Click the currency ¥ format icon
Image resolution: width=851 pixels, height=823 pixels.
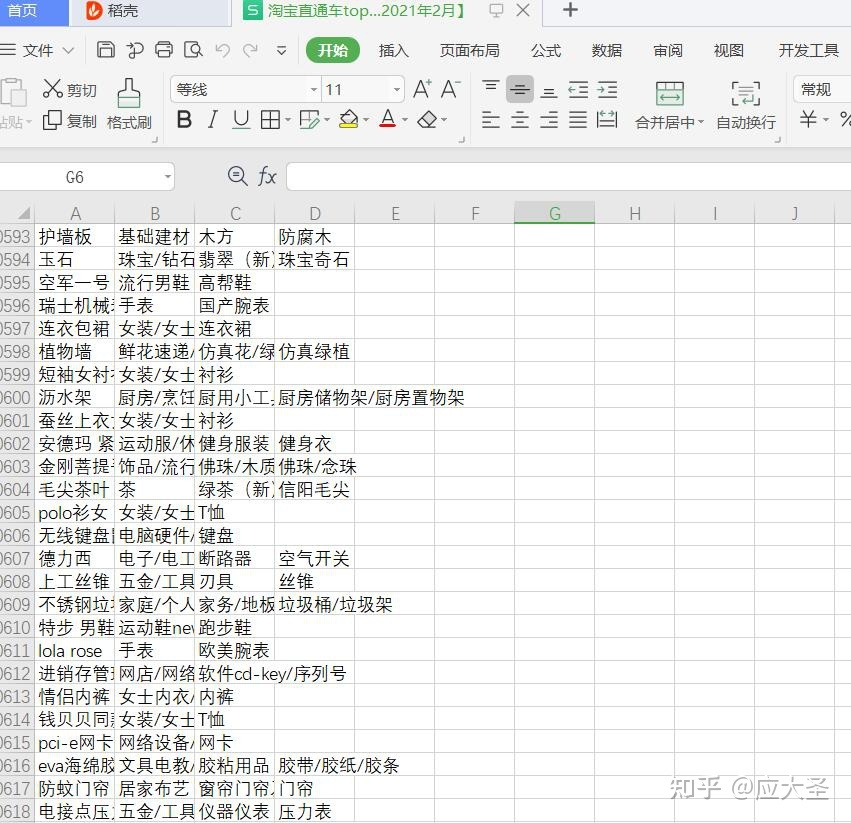tap(808, 118)
